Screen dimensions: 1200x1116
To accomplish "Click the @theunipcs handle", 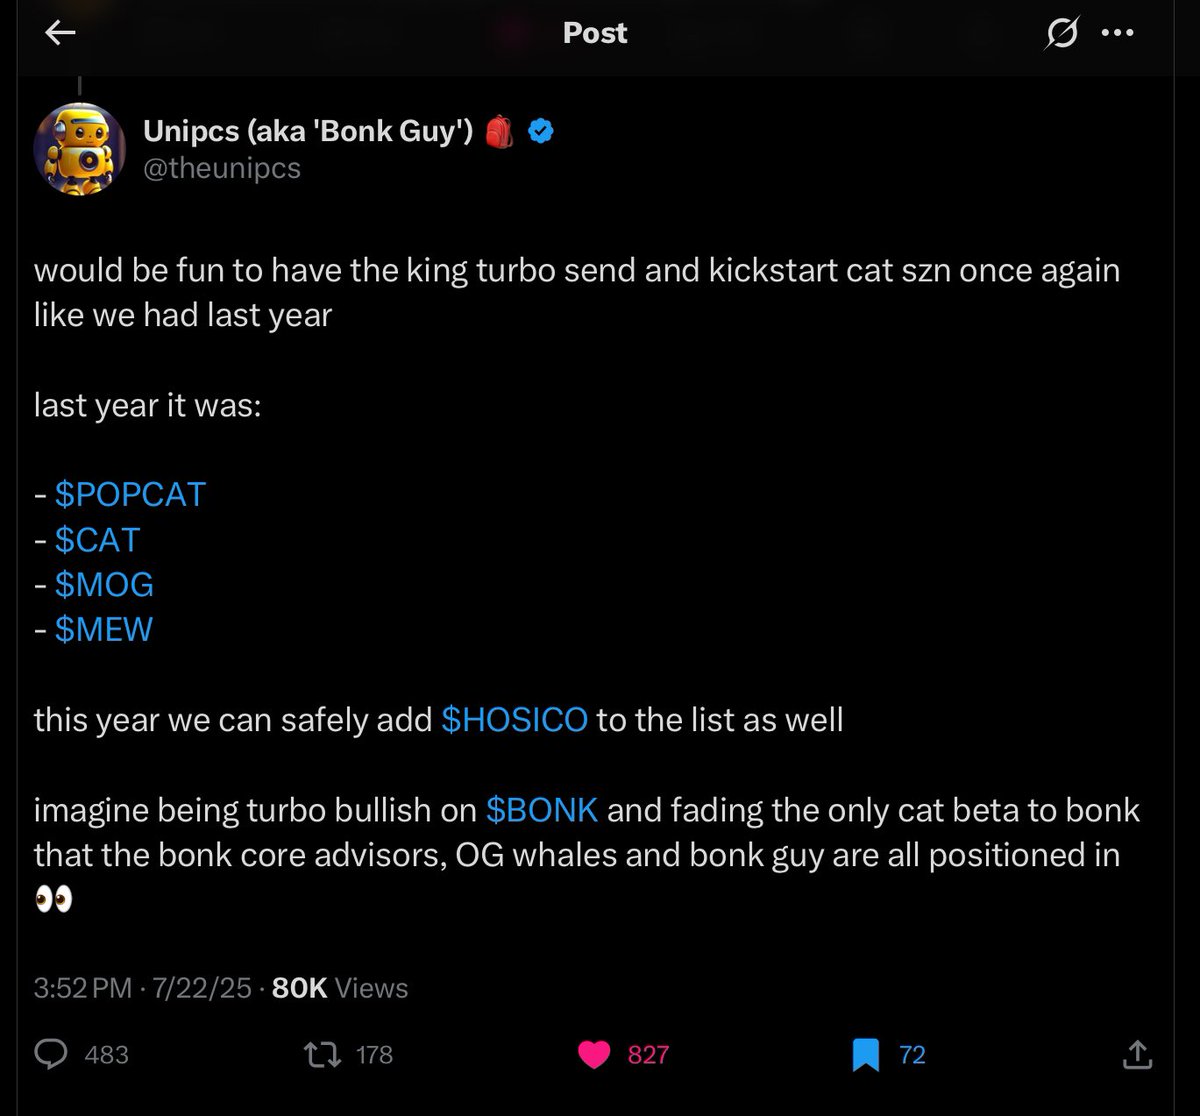I will click(x=222, y=168).
